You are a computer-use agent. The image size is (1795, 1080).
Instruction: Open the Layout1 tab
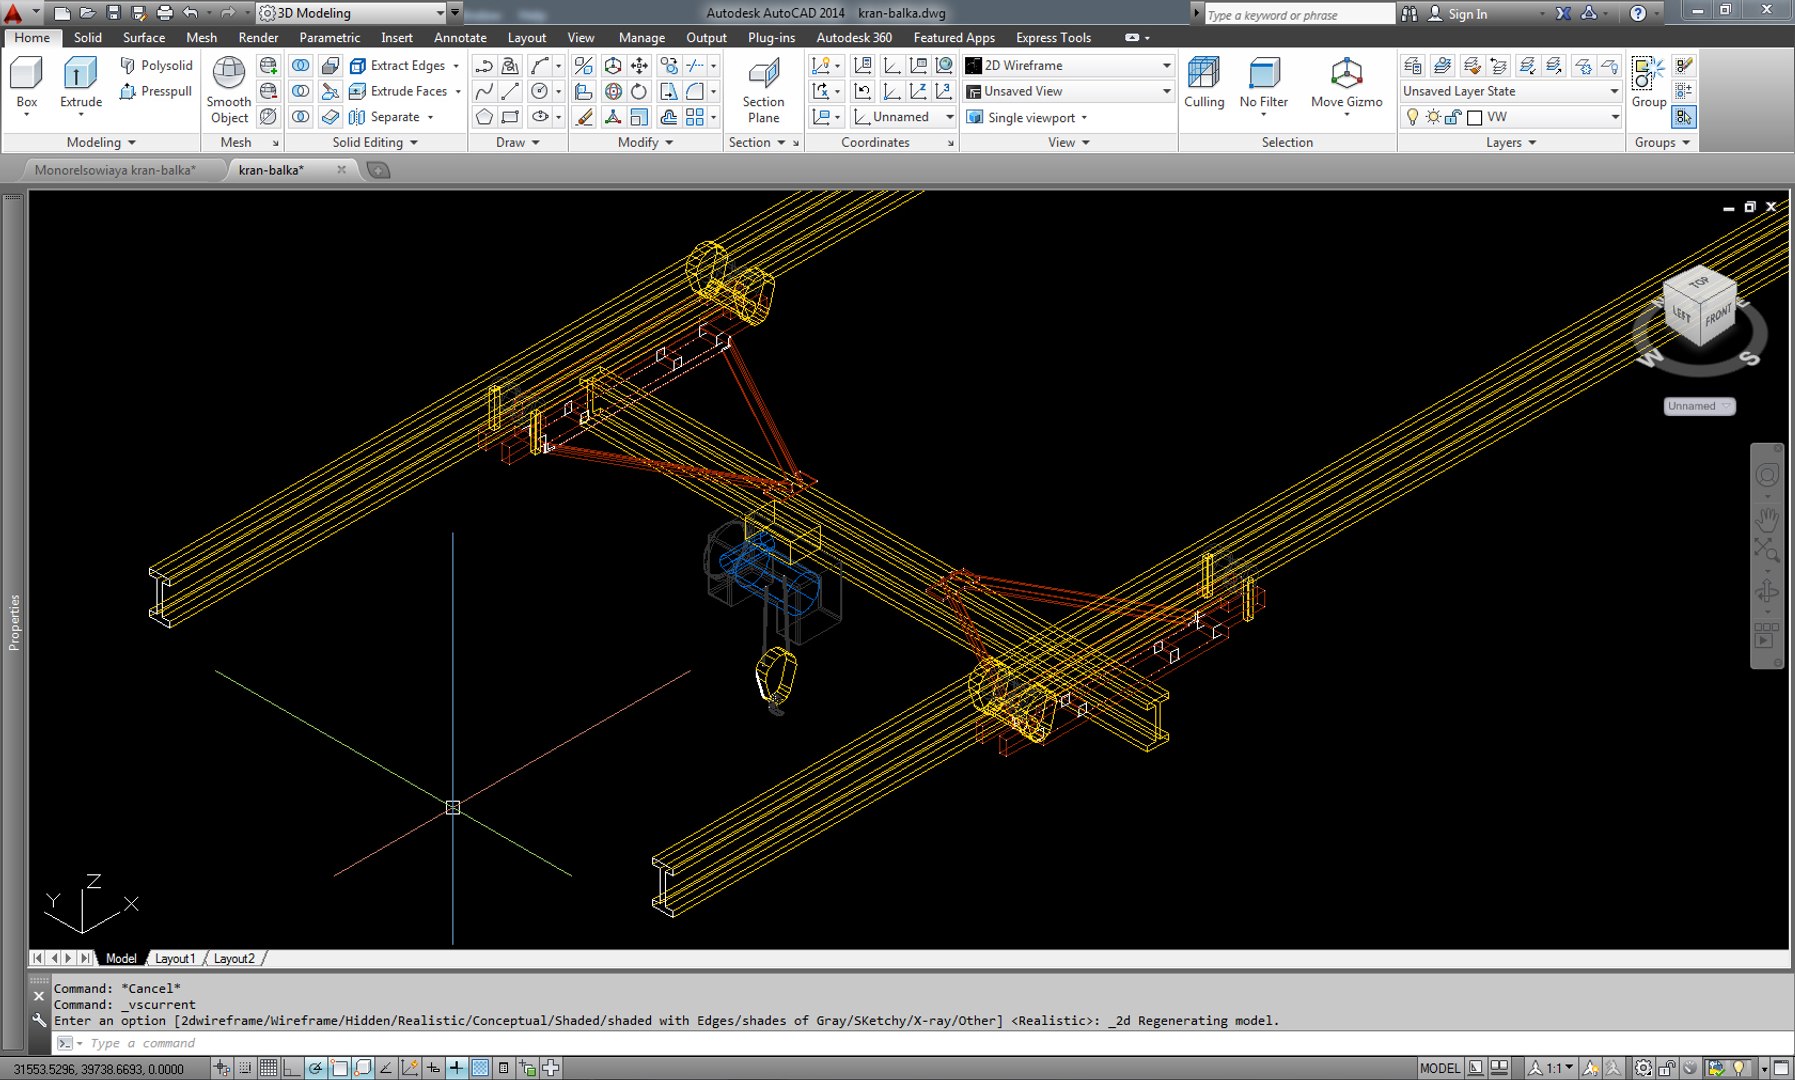175,958
